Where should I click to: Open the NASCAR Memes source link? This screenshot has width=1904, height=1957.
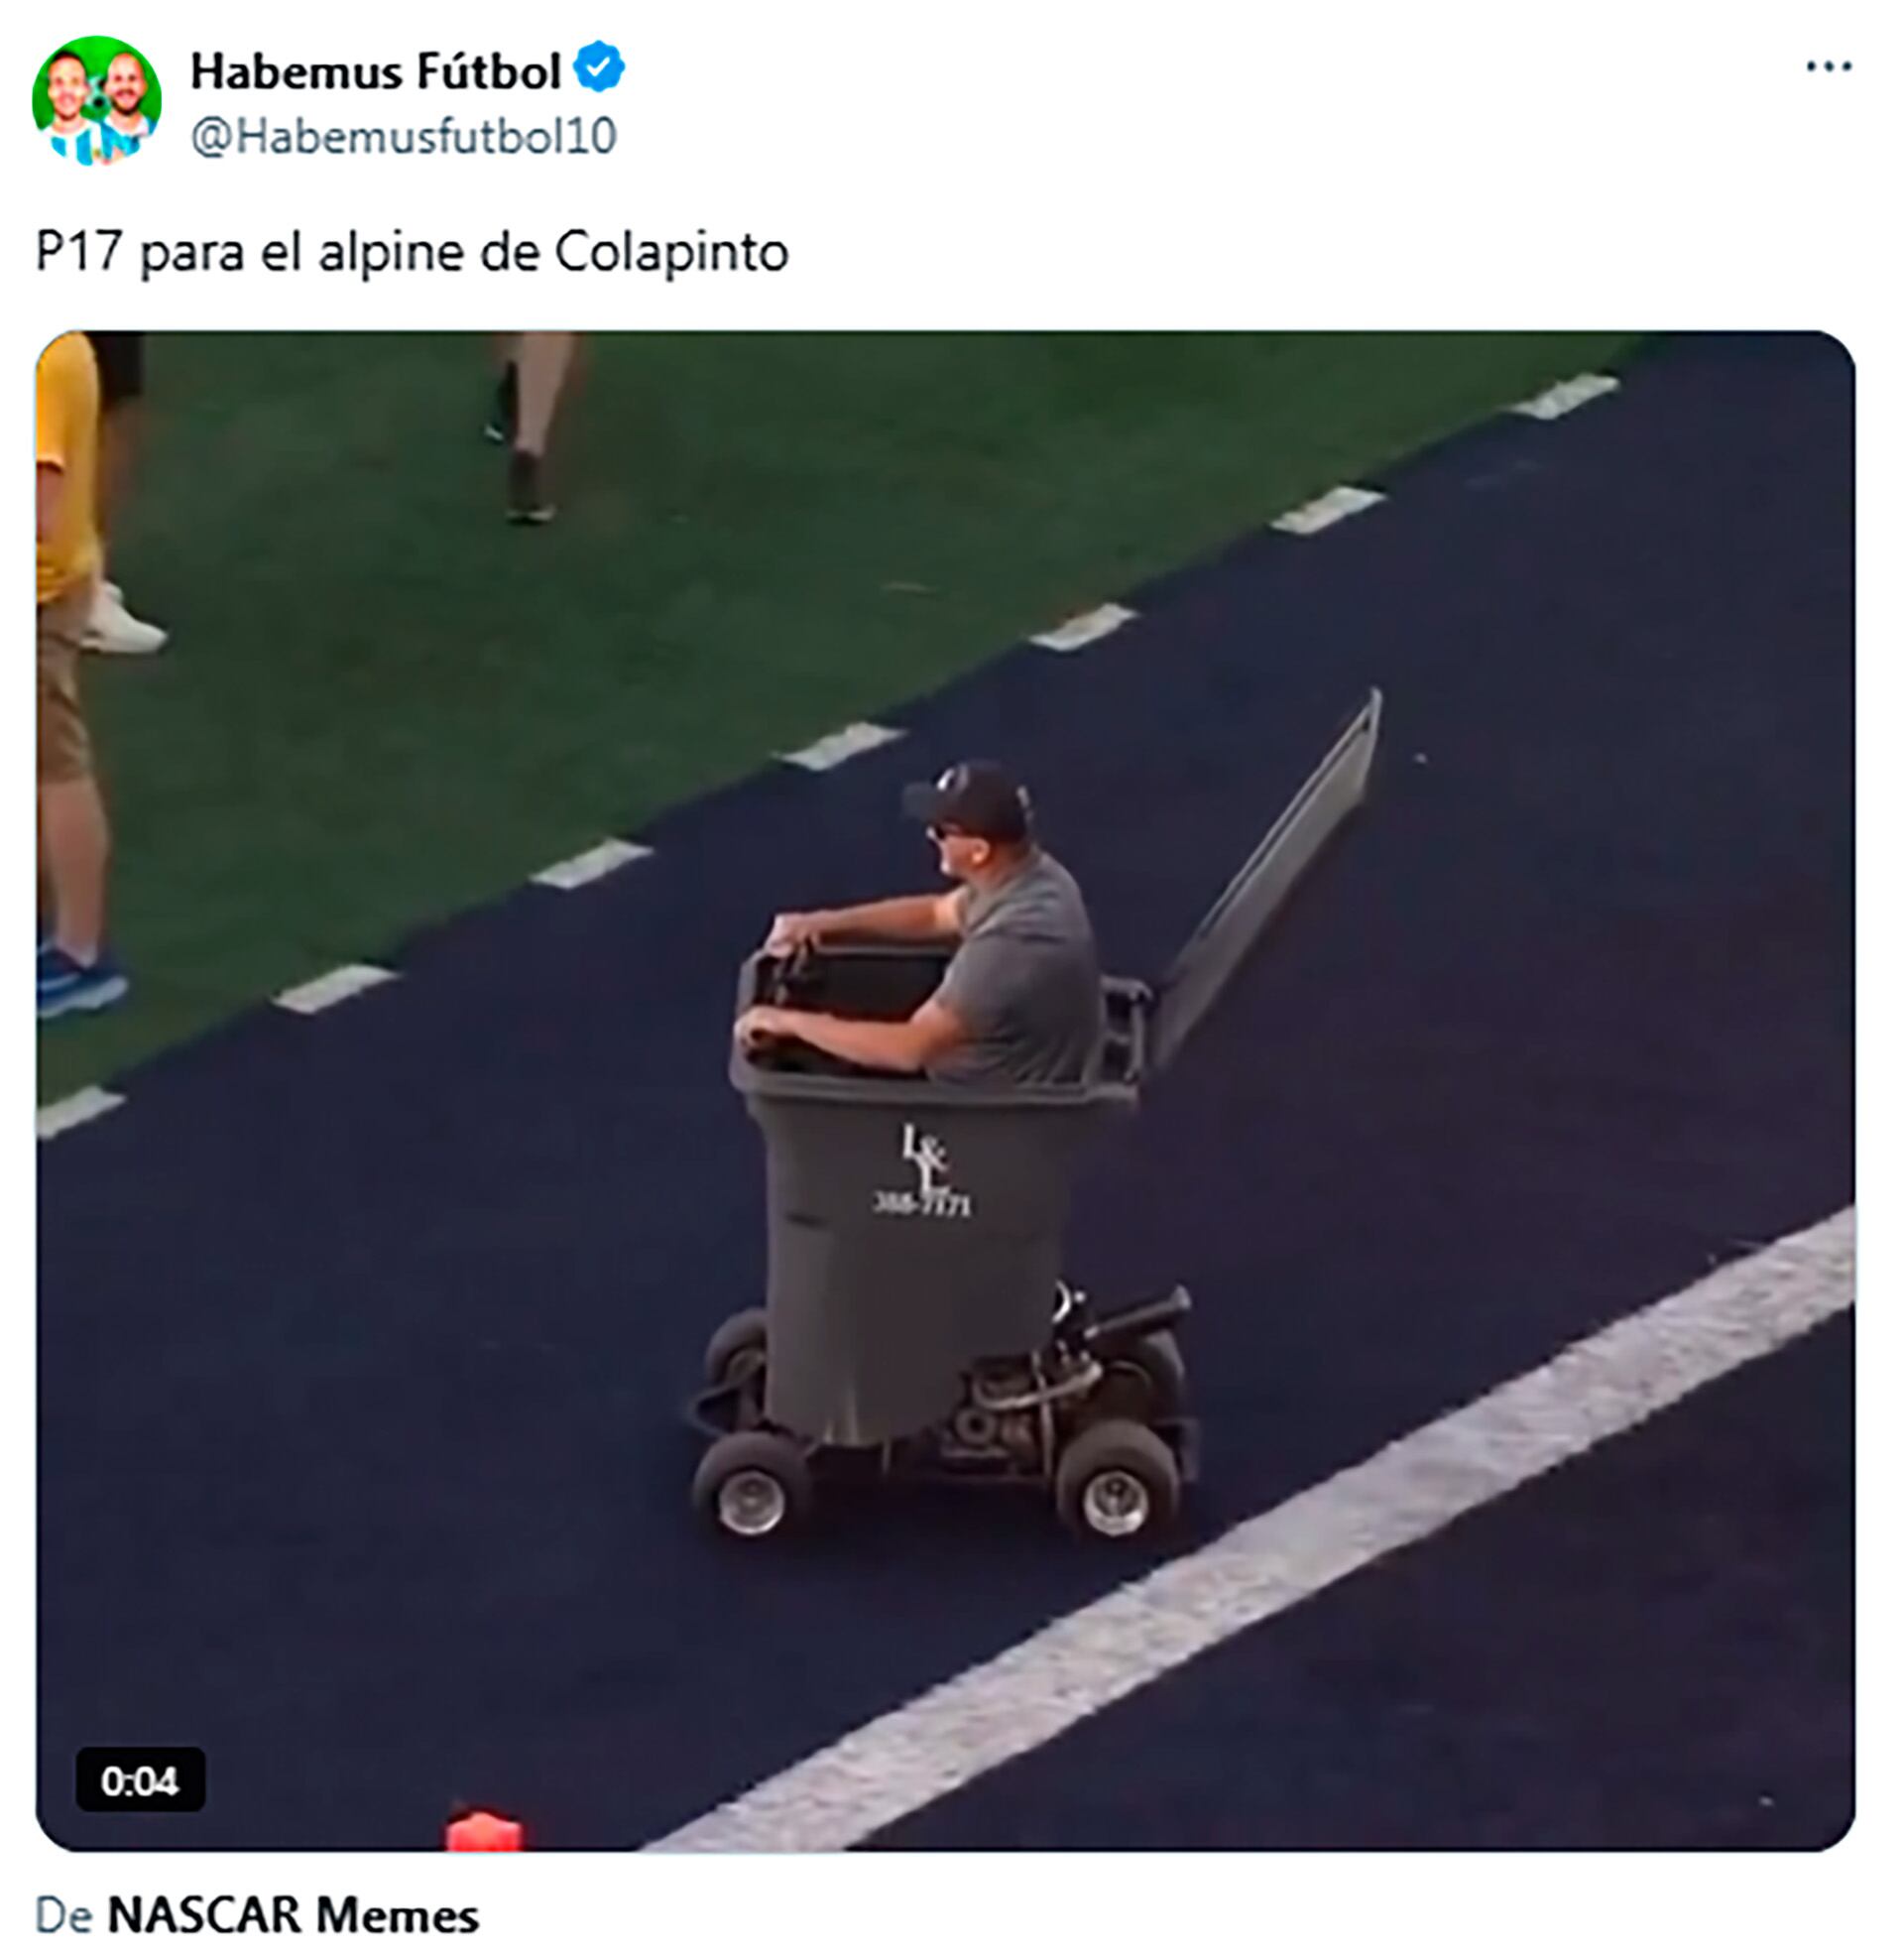coord(293,1916)
